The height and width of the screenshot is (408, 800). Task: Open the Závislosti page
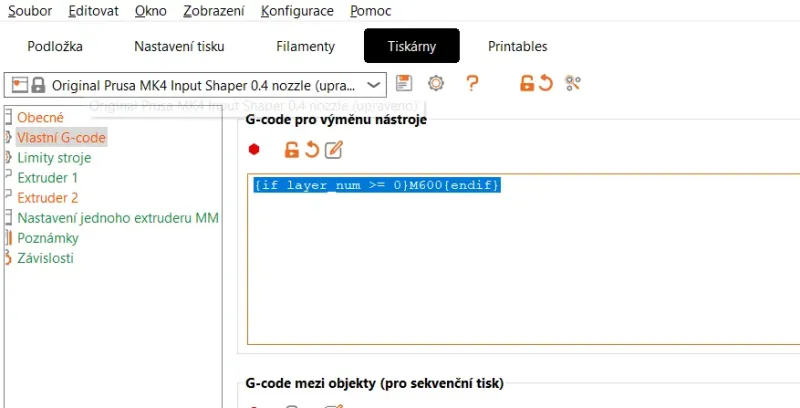[x=45, y=258]
